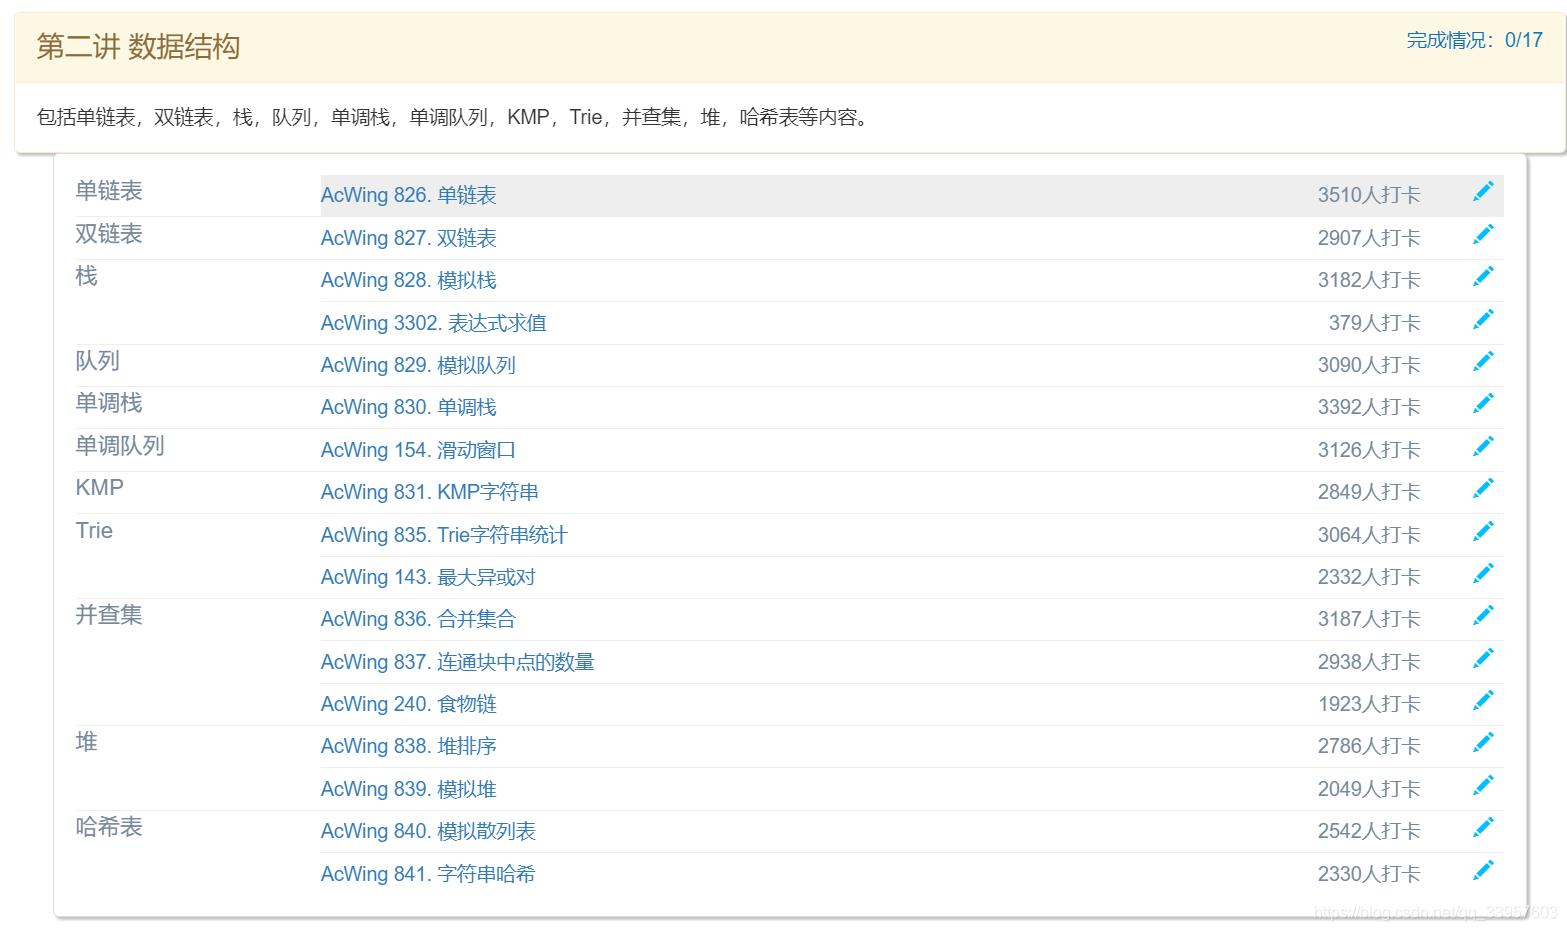Open problem AcWing 828. 模拟栈
Image resolution: width=1567 pixels, height=931 pixels.
408,280
